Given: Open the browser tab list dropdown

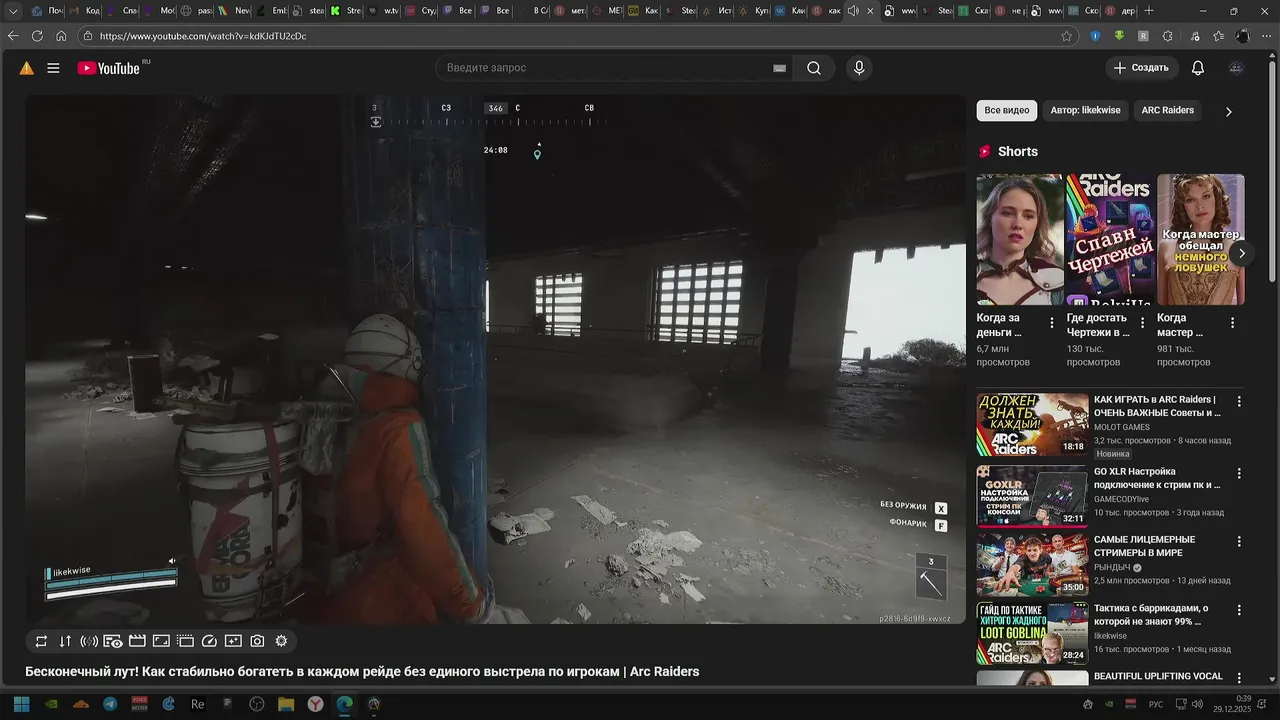Looking at the screenshot, I should tap(13, 11).
